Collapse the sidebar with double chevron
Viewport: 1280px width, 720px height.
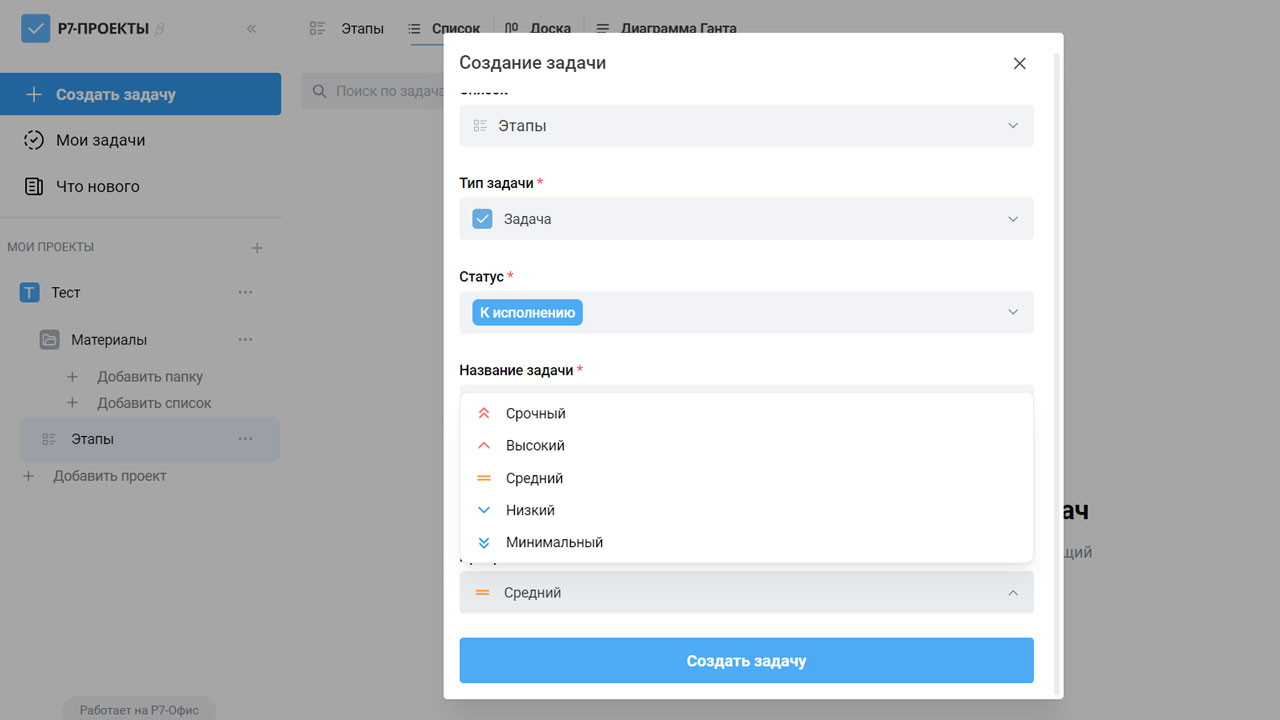point(251,29)
